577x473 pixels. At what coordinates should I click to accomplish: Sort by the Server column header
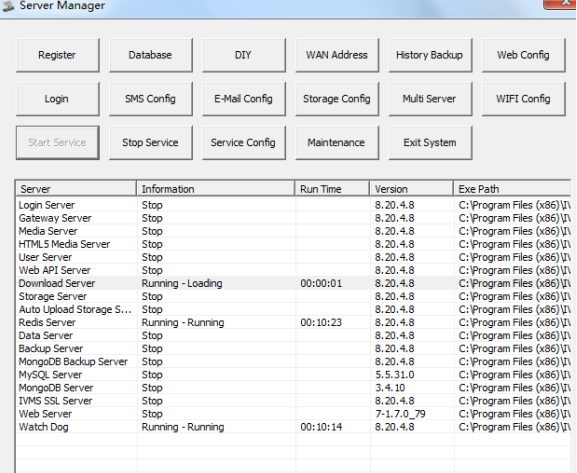pyautogui.click(x=76, y=189)
